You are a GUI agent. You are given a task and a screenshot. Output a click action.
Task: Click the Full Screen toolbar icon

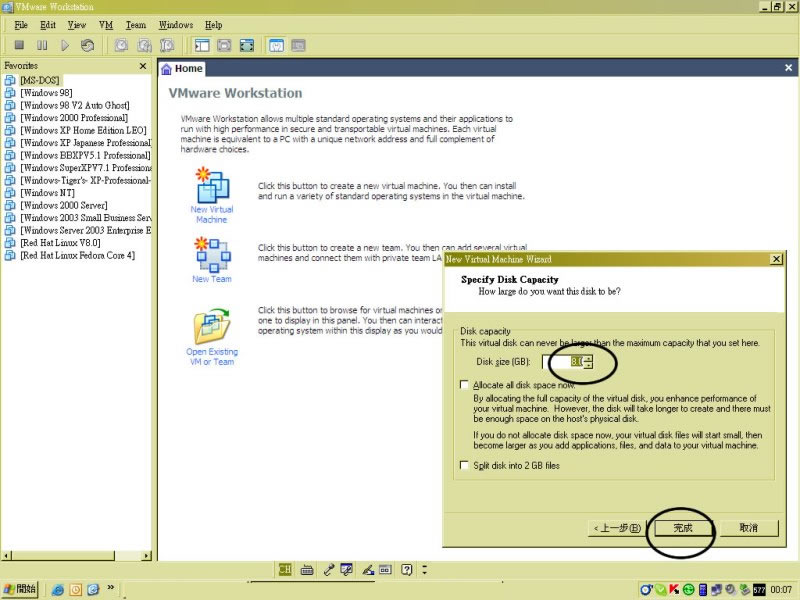(x=246, y=45)
